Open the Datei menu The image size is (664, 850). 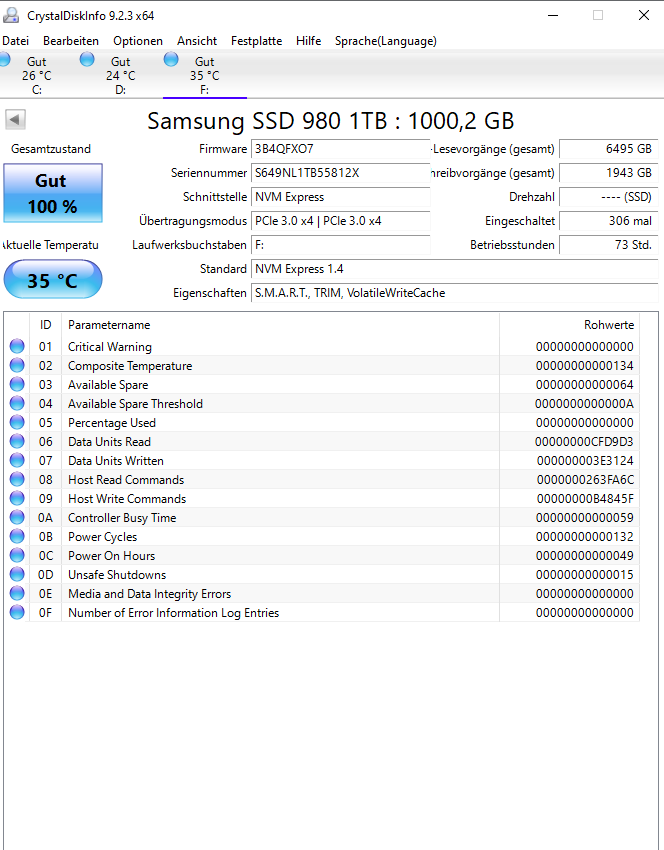(15, 41)
